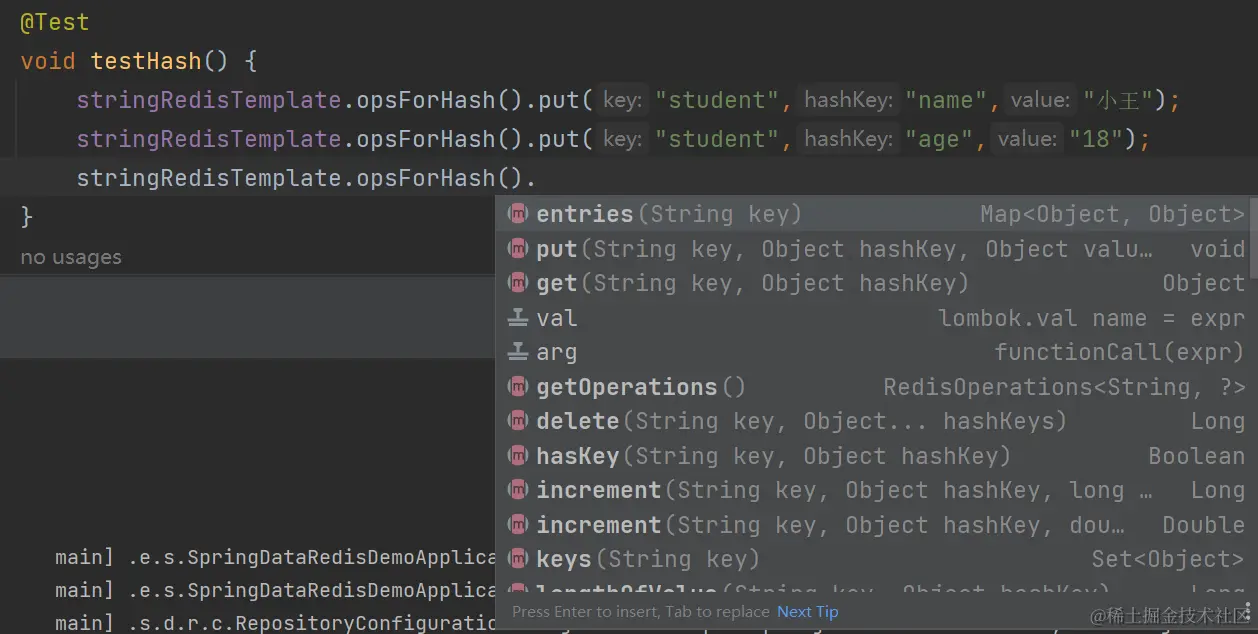
Task: Select the entries(String key) completion
Action: coord(873,214)
